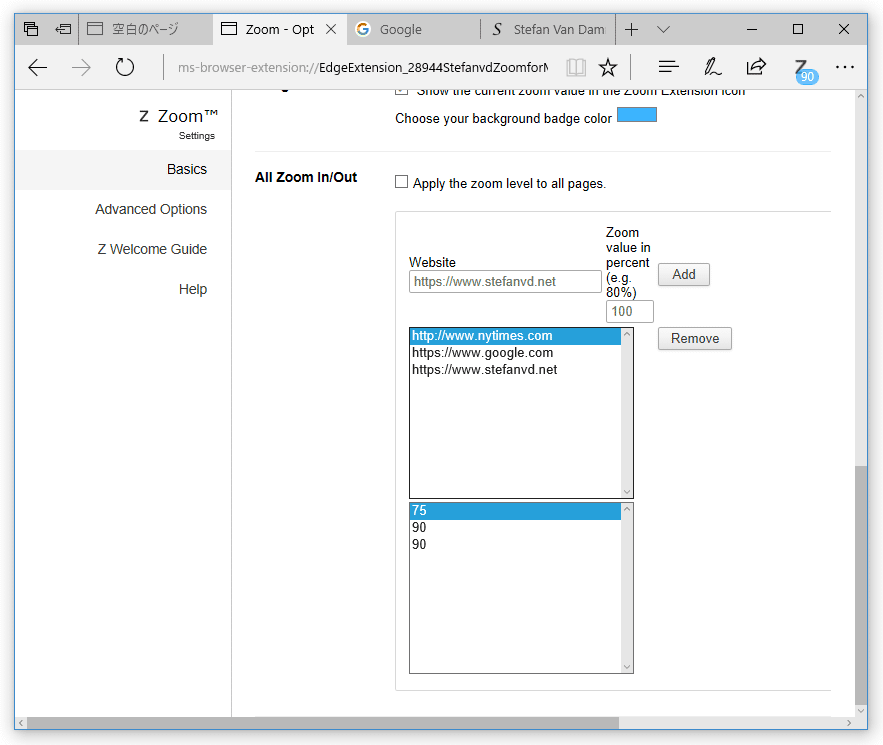Image resolution: width=883 pixels, height=745 pixels.
Task: Close the Zoom - Opt tab
Action: [x=331, y=29]
